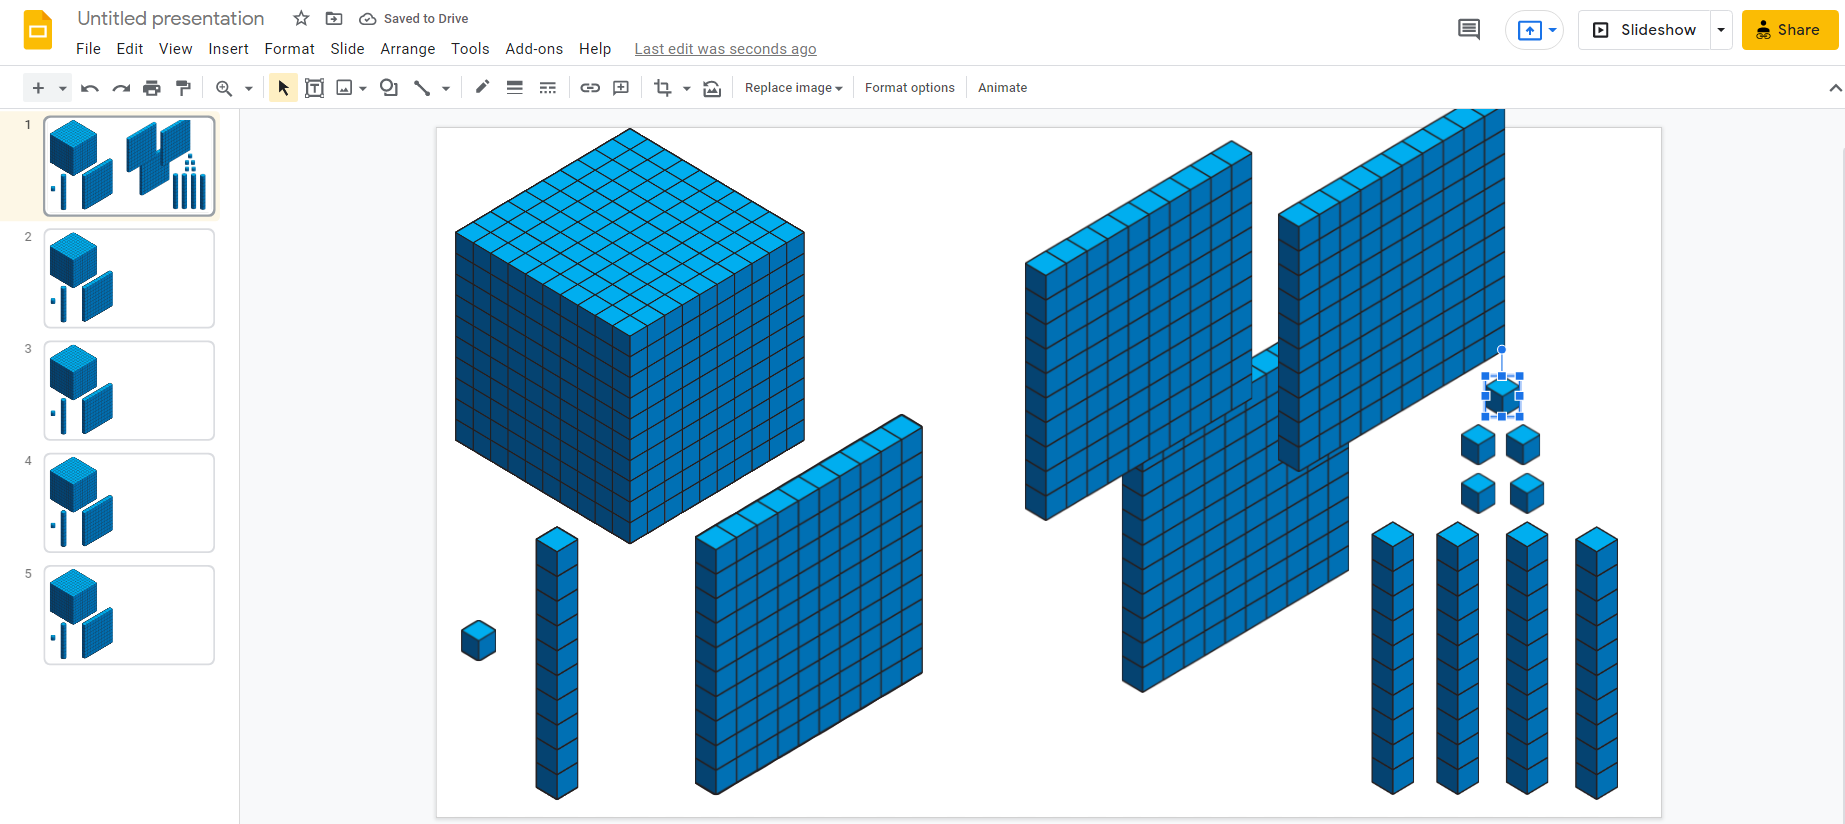Expand the Replace image dropdown

pyautogui.click(x=793, y=88)
